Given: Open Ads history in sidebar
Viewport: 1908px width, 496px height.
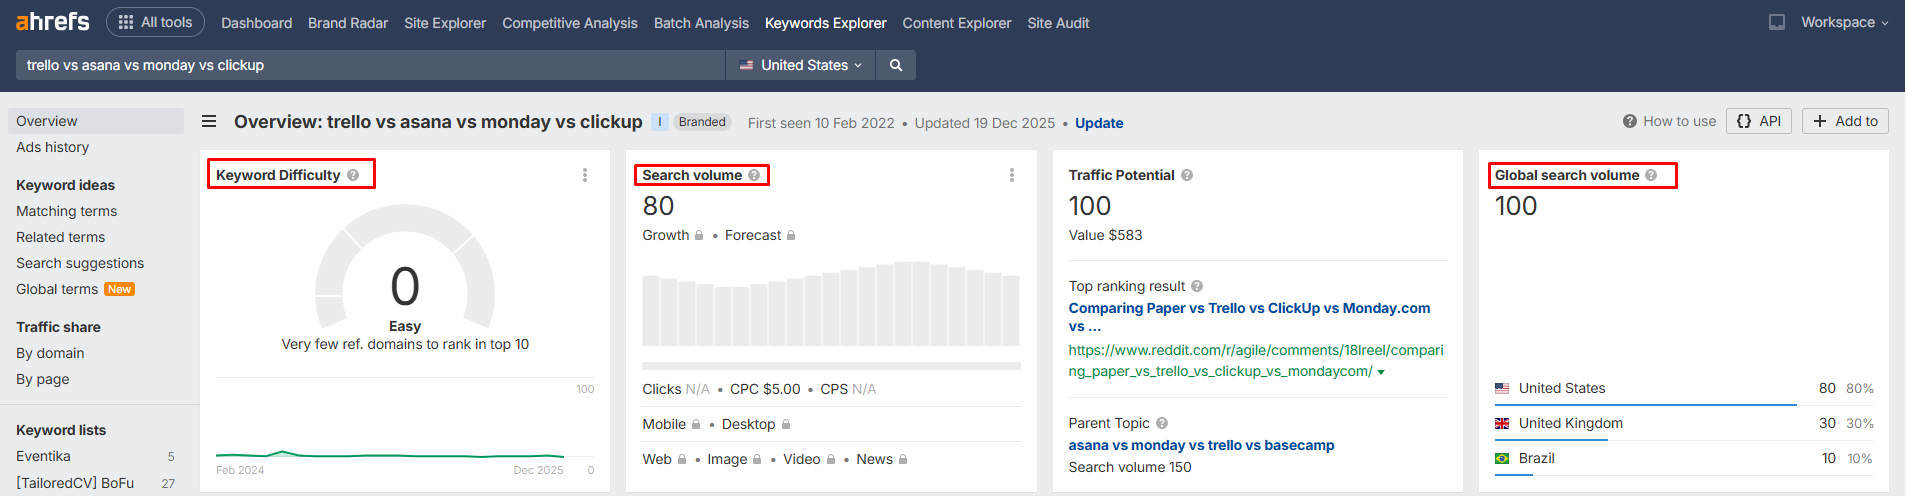Looking at the screenshot, I should tap(53, 147).
